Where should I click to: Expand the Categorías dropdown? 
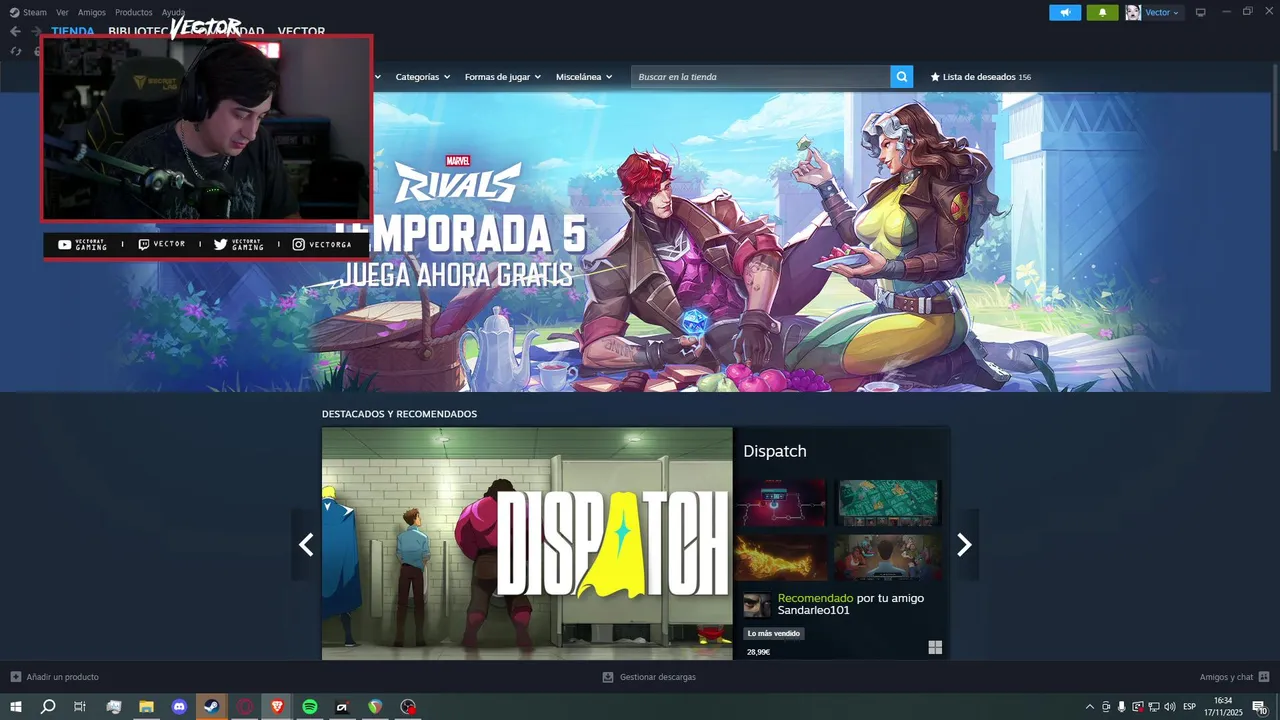coord(422,77)
